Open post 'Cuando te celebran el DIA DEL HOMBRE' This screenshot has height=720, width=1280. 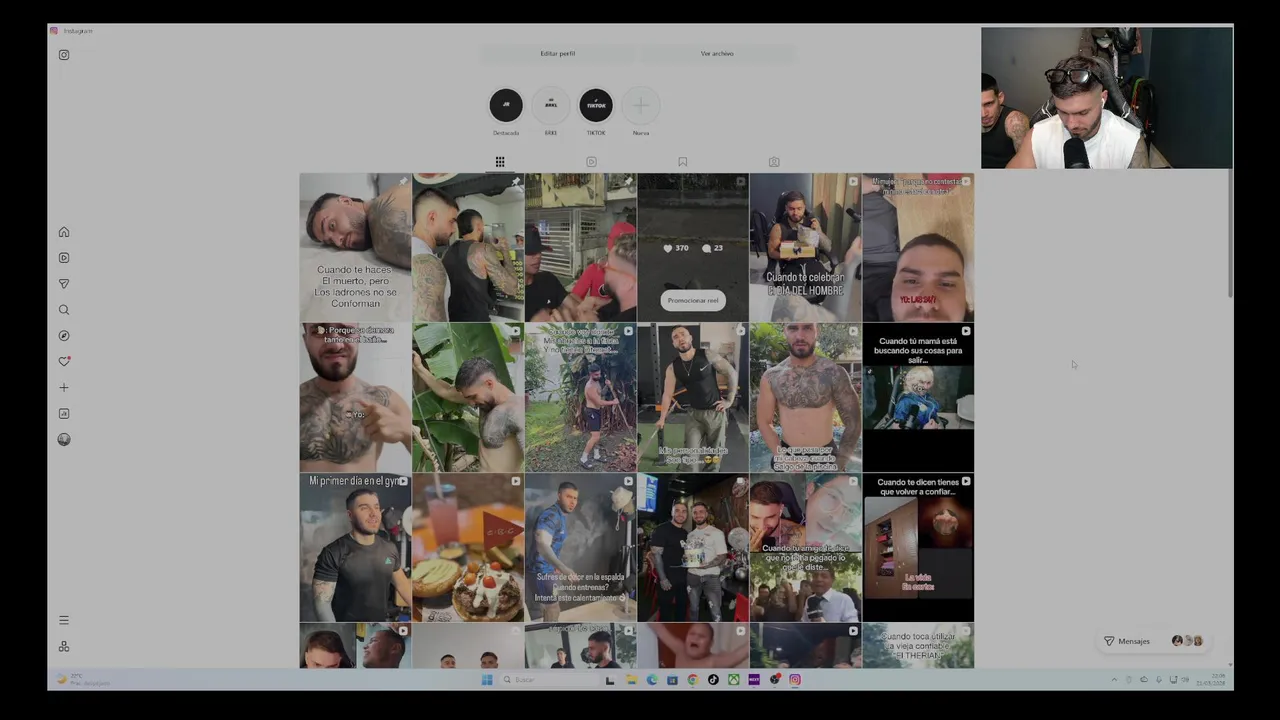pyautogui.click(x=805, y=247)
